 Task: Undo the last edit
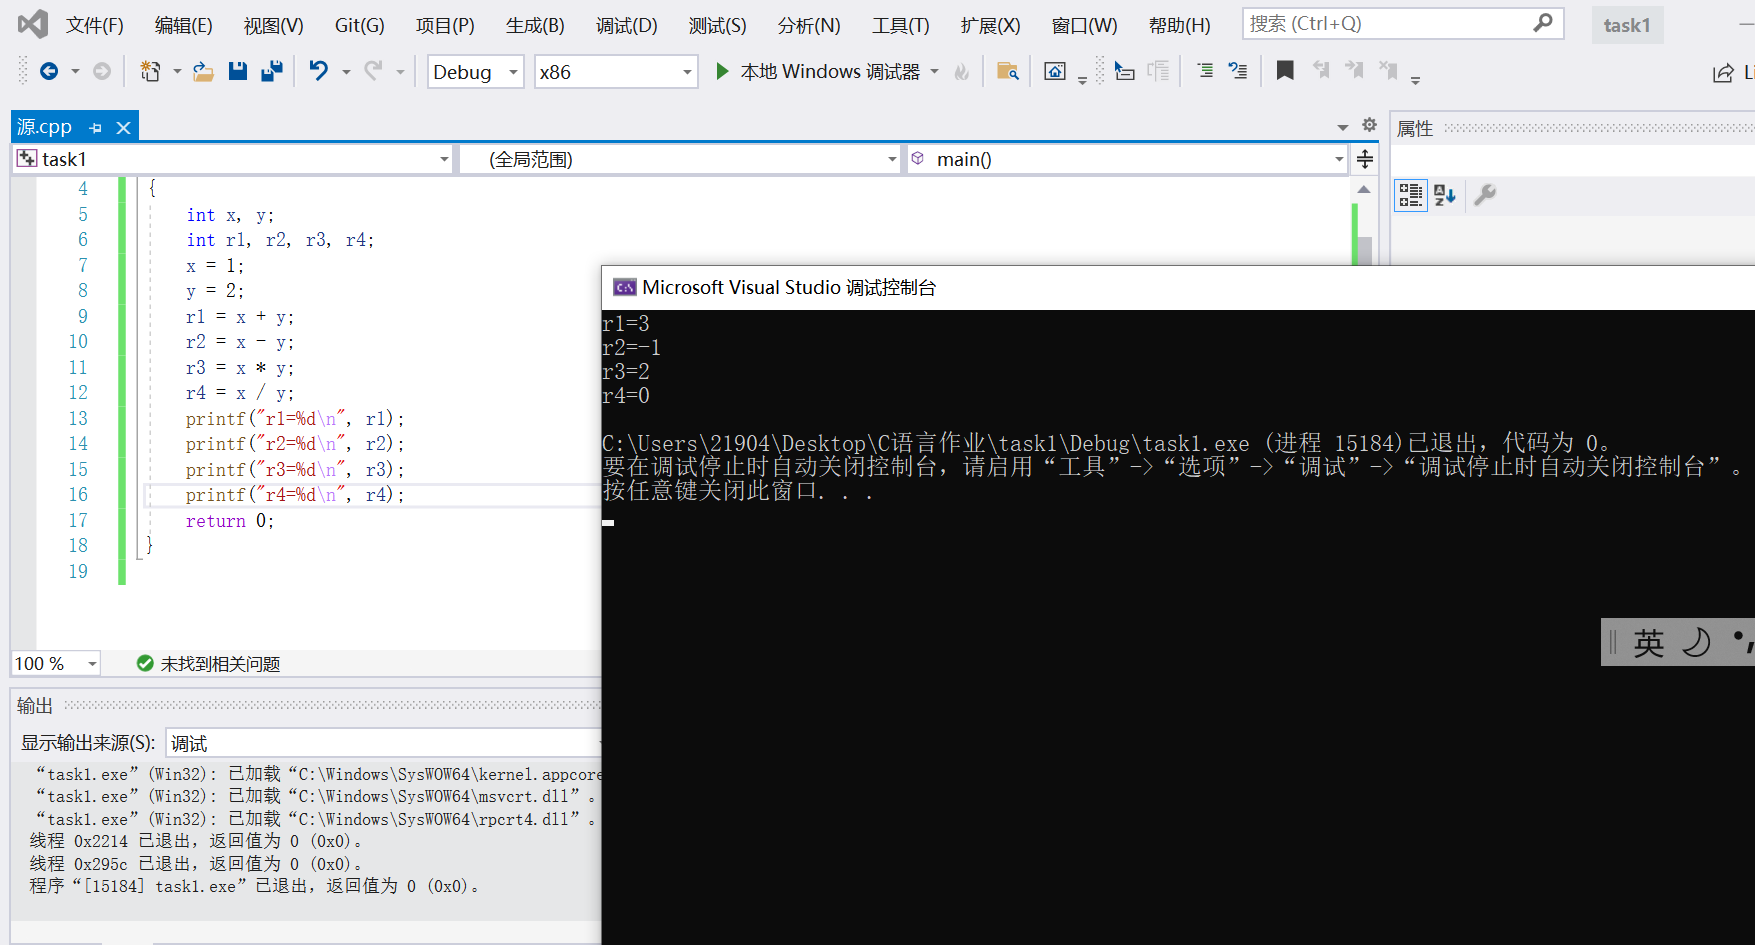319,71
